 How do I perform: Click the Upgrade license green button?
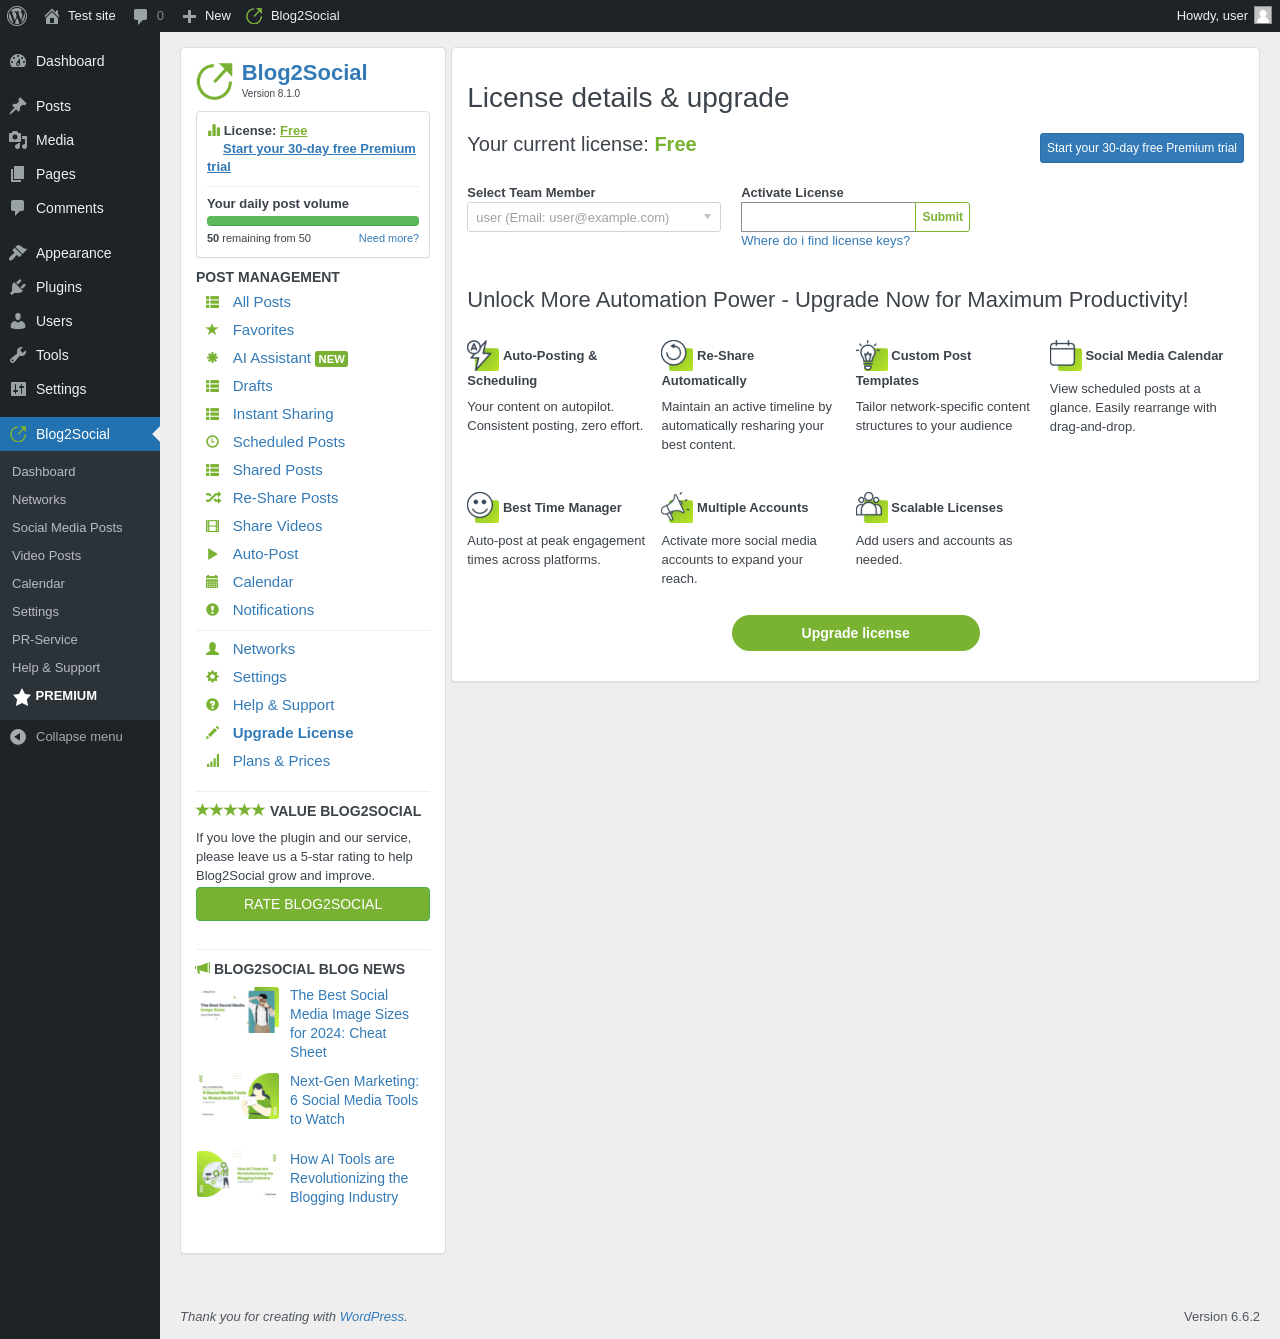[855, 633]
